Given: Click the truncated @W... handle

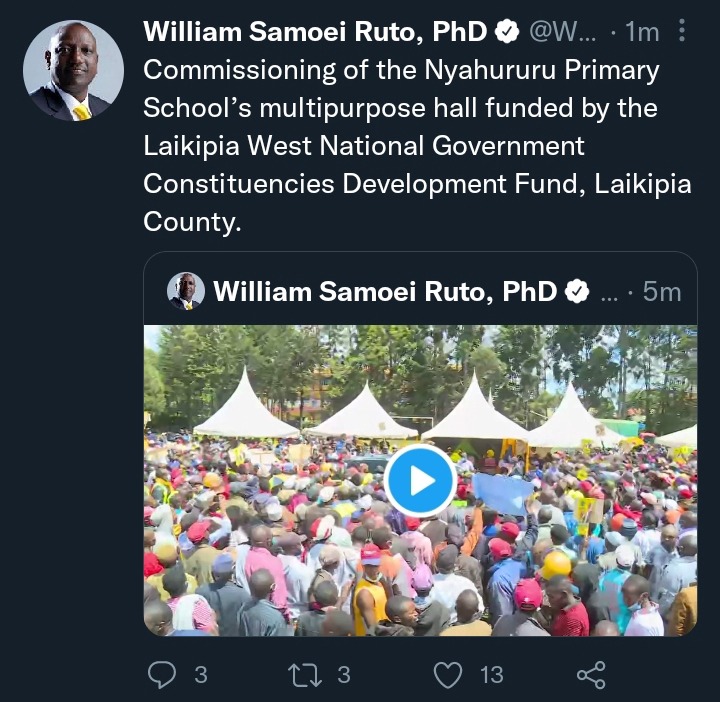Looking at the screenshot, I should pyautogui.click(x=562, y=32).
